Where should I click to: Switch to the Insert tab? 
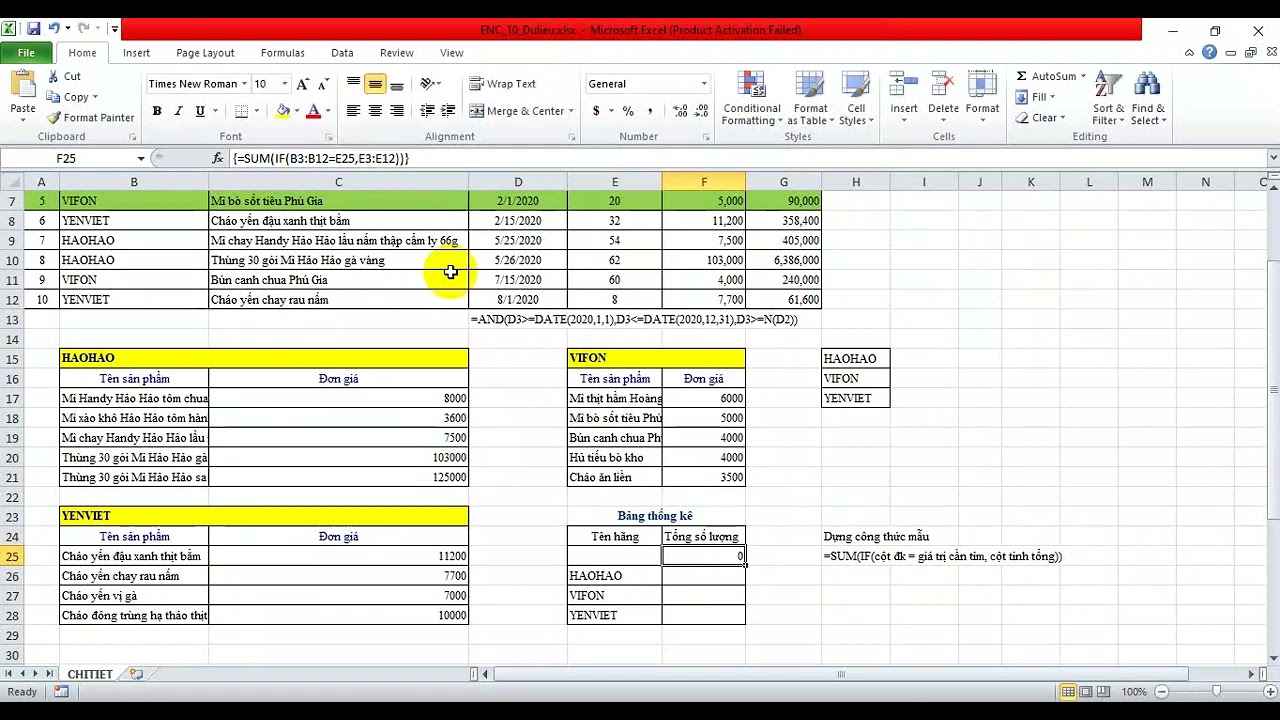136,53
